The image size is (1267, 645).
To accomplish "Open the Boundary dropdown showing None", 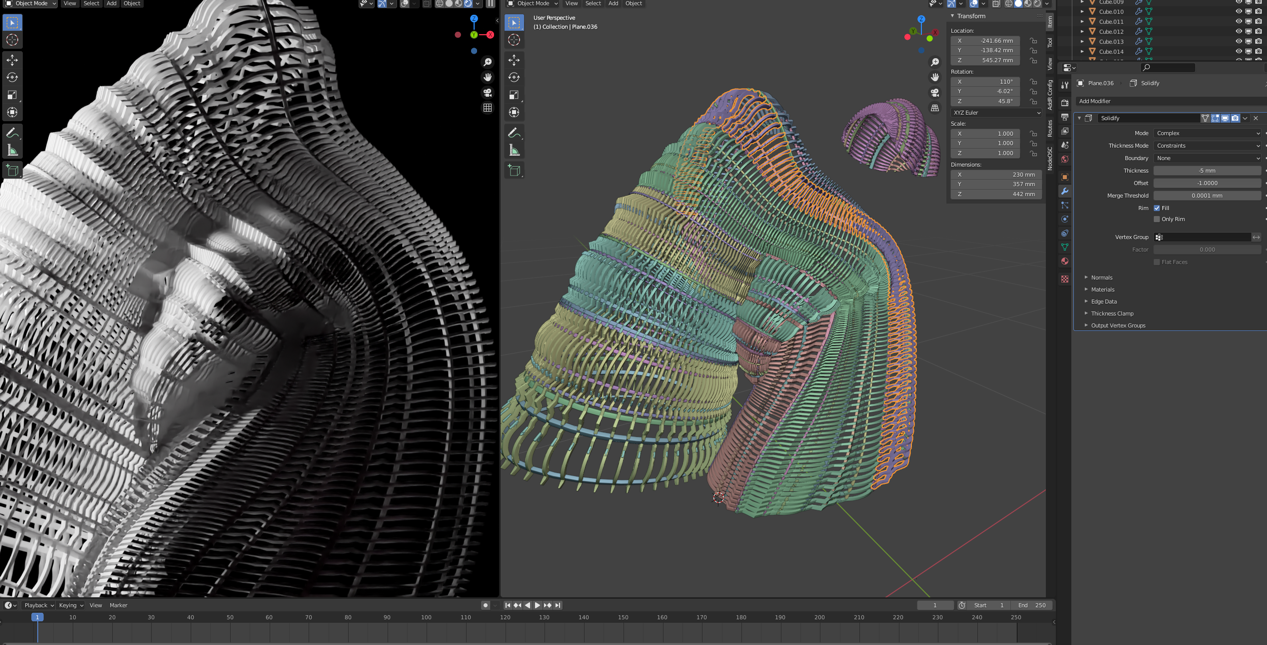I will point(1207,158).
